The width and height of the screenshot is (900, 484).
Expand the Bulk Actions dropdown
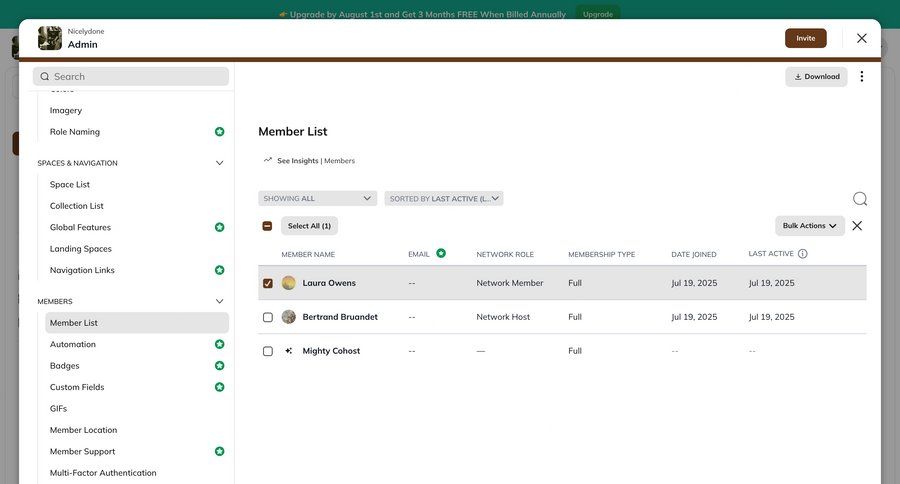pos(809,226)
